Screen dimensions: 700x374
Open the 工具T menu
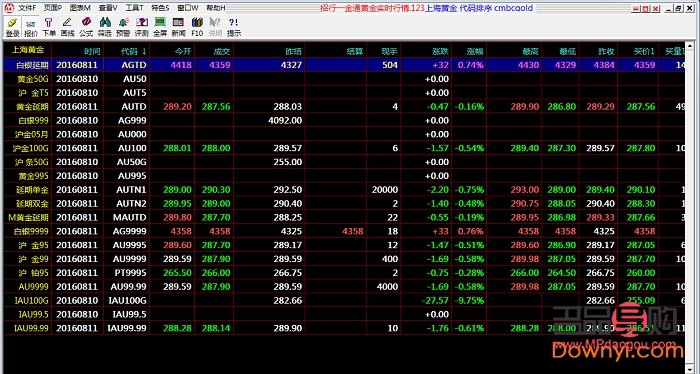pos(134,8)
